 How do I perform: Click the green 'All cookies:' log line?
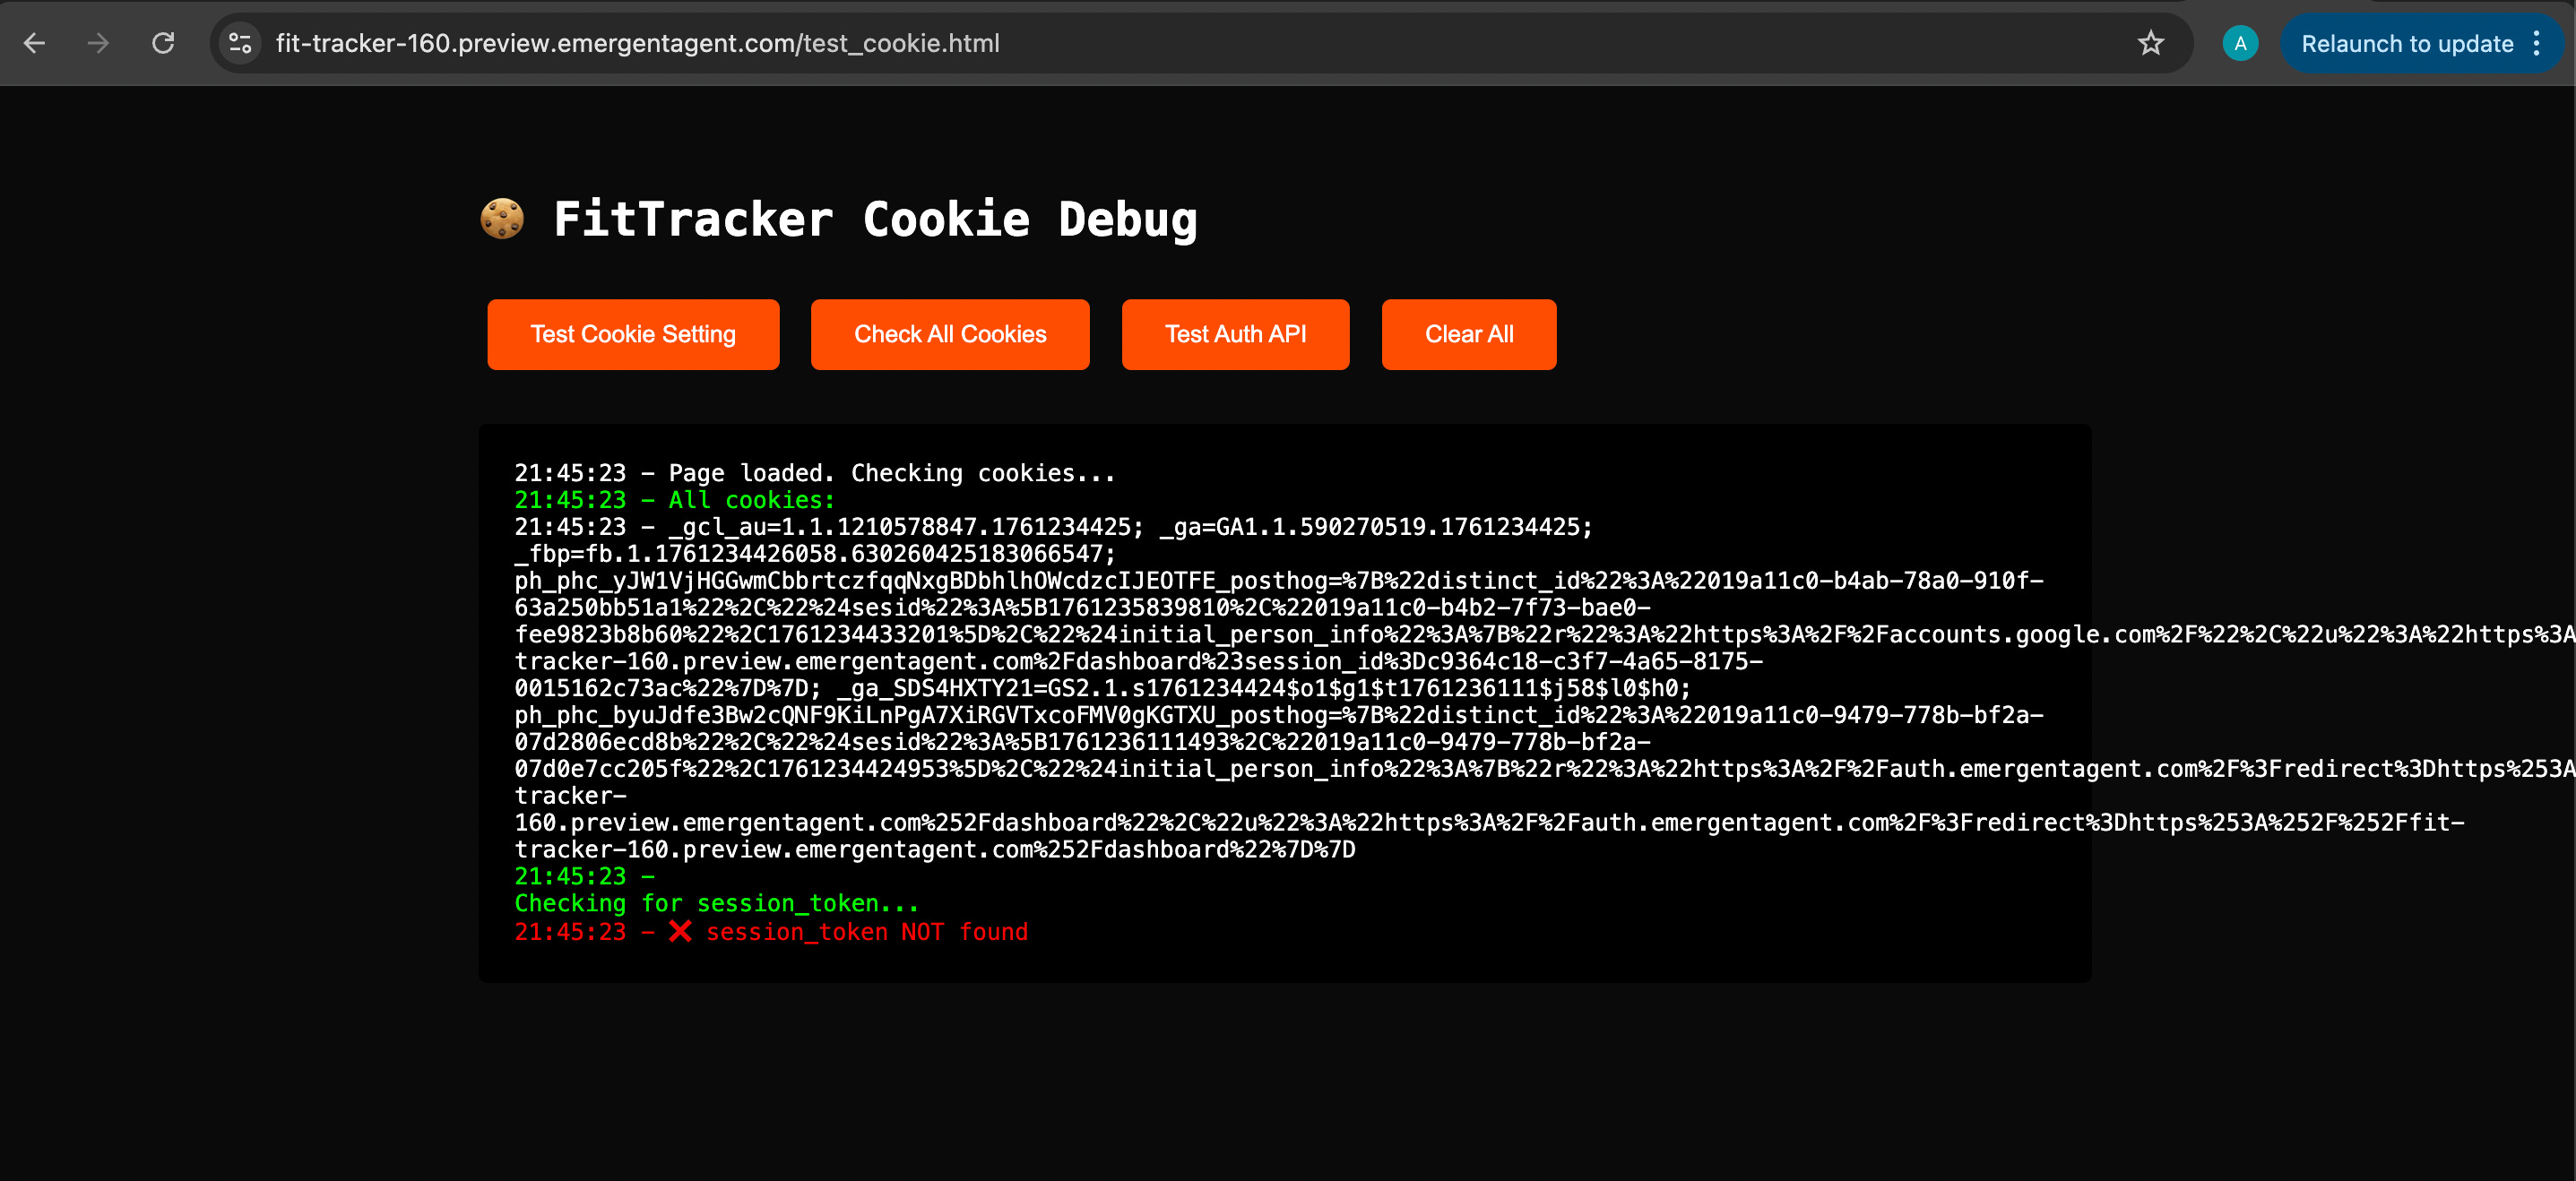point(674,500)
